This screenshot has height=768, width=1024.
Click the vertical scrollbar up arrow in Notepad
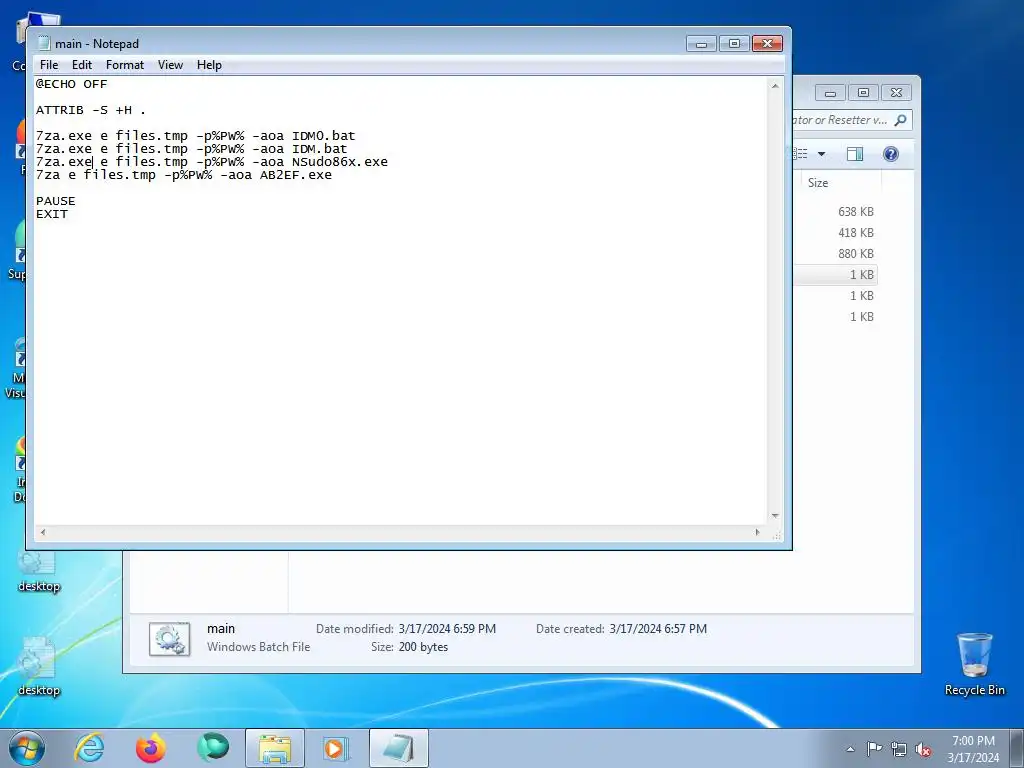[775, 86]
